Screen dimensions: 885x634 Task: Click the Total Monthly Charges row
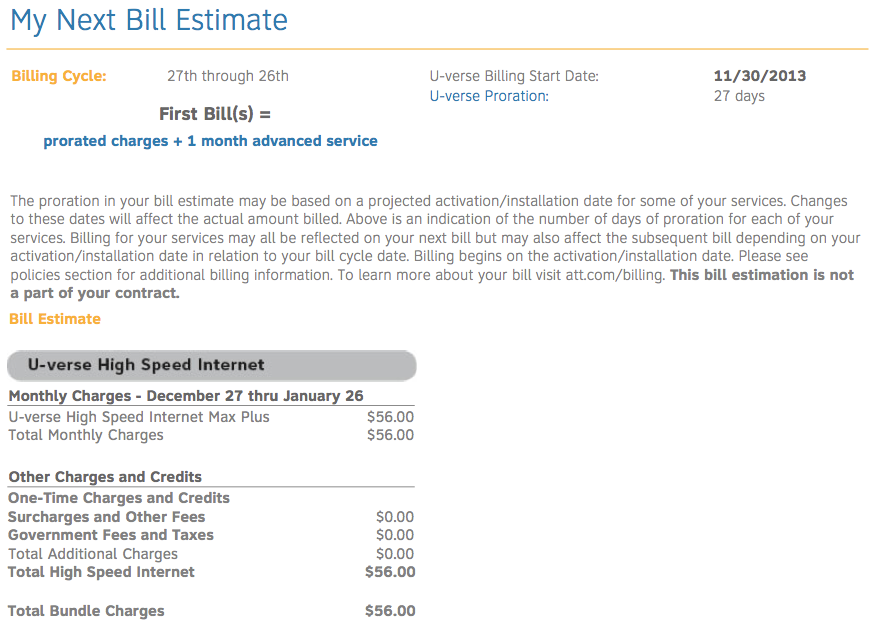coord(211,435)
